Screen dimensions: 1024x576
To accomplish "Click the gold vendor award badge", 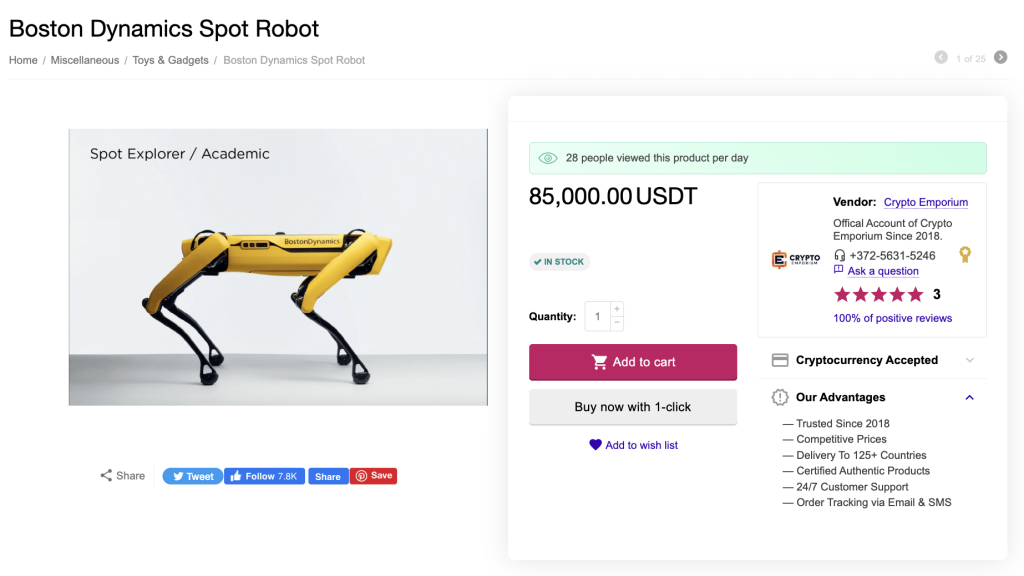I will pyautogui.click(x=965, y=255).
